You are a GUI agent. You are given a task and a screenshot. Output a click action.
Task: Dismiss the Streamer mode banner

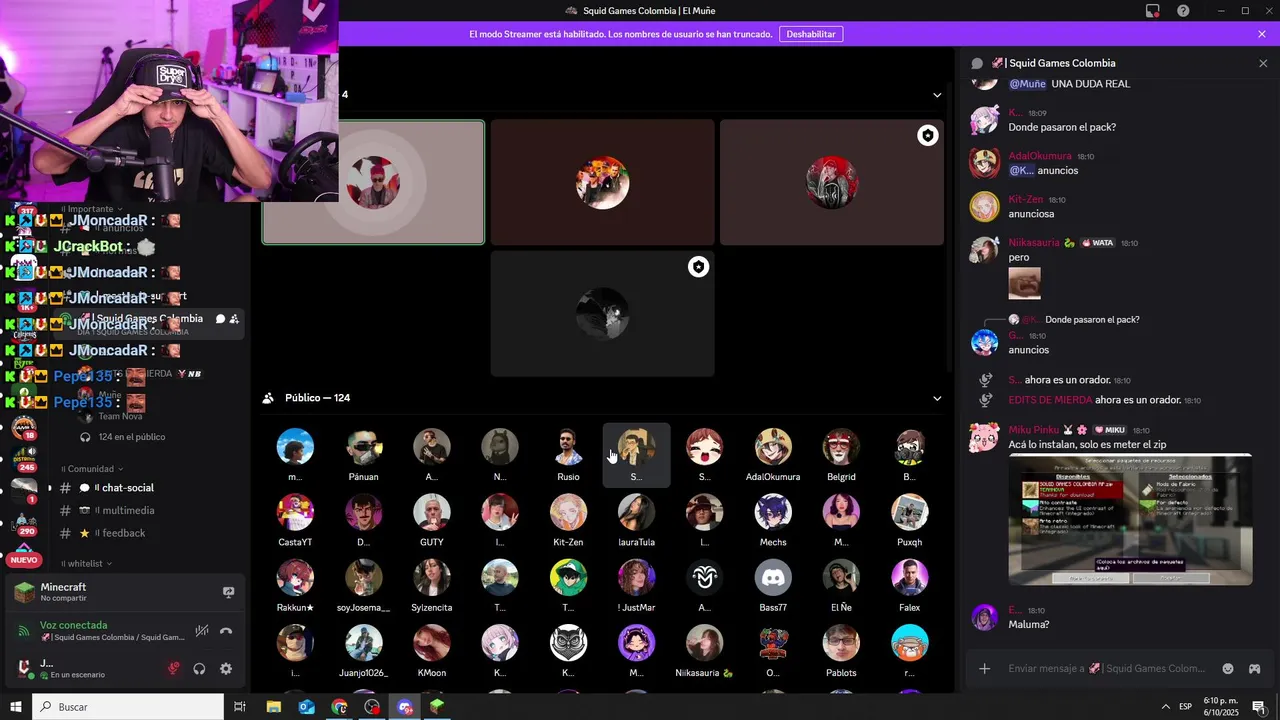pyautogui.click(x=1262, y=34)
